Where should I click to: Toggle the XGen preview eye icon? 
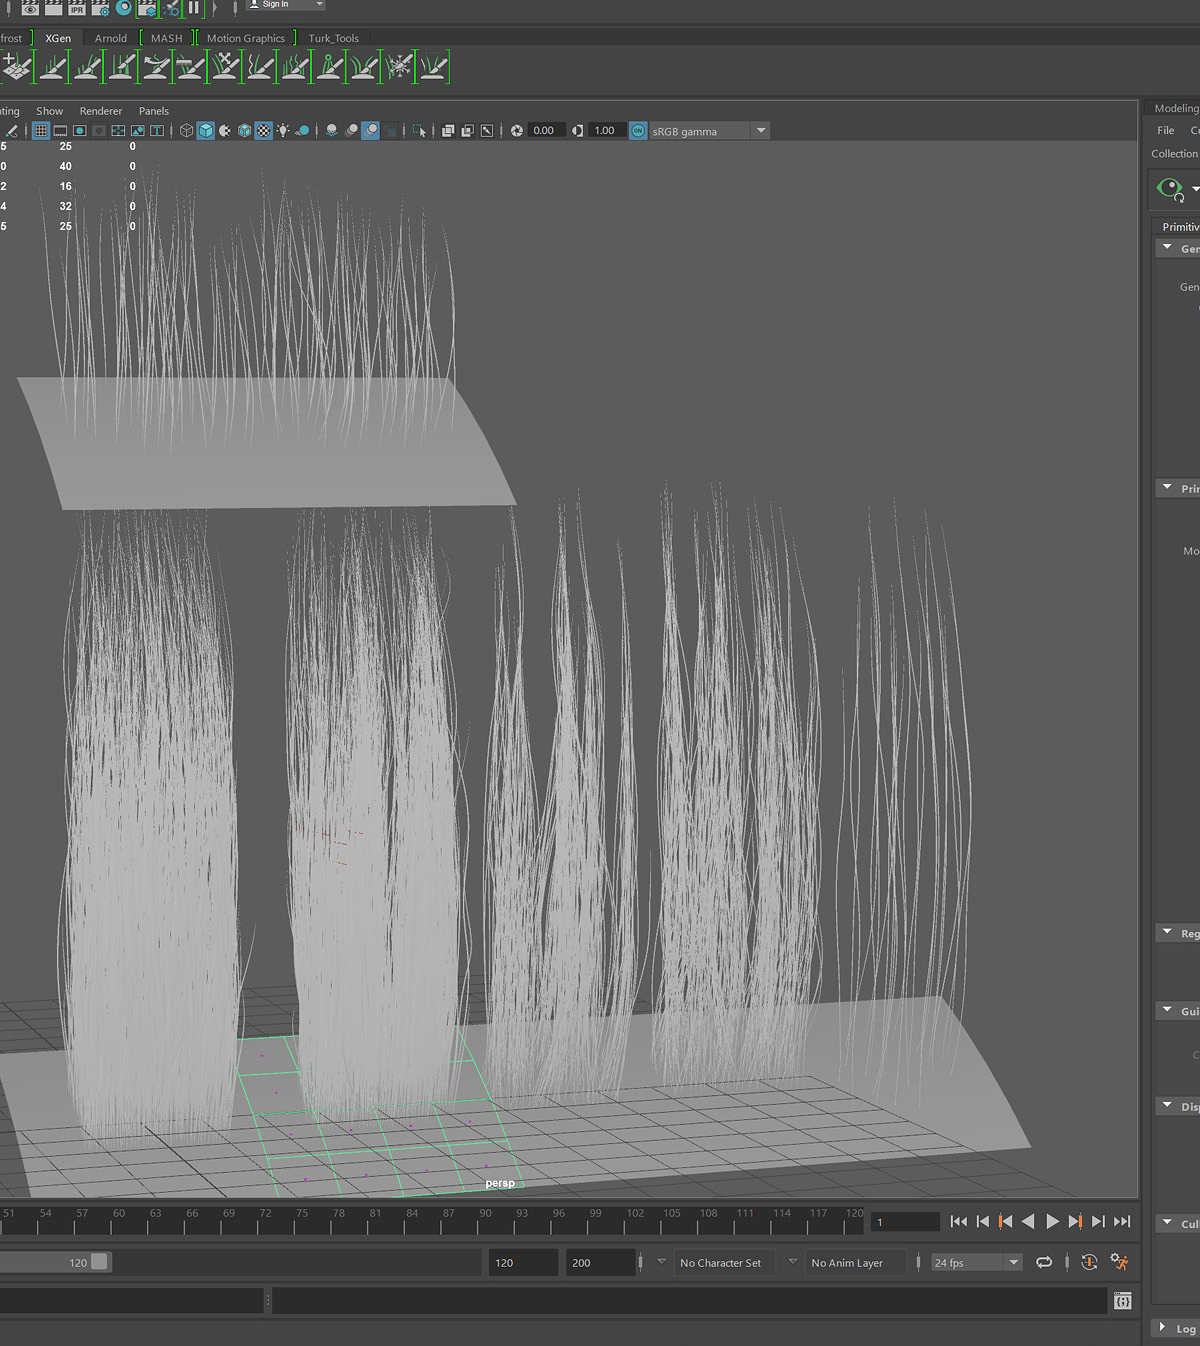pyautogui.click(x=1169, y=188)
